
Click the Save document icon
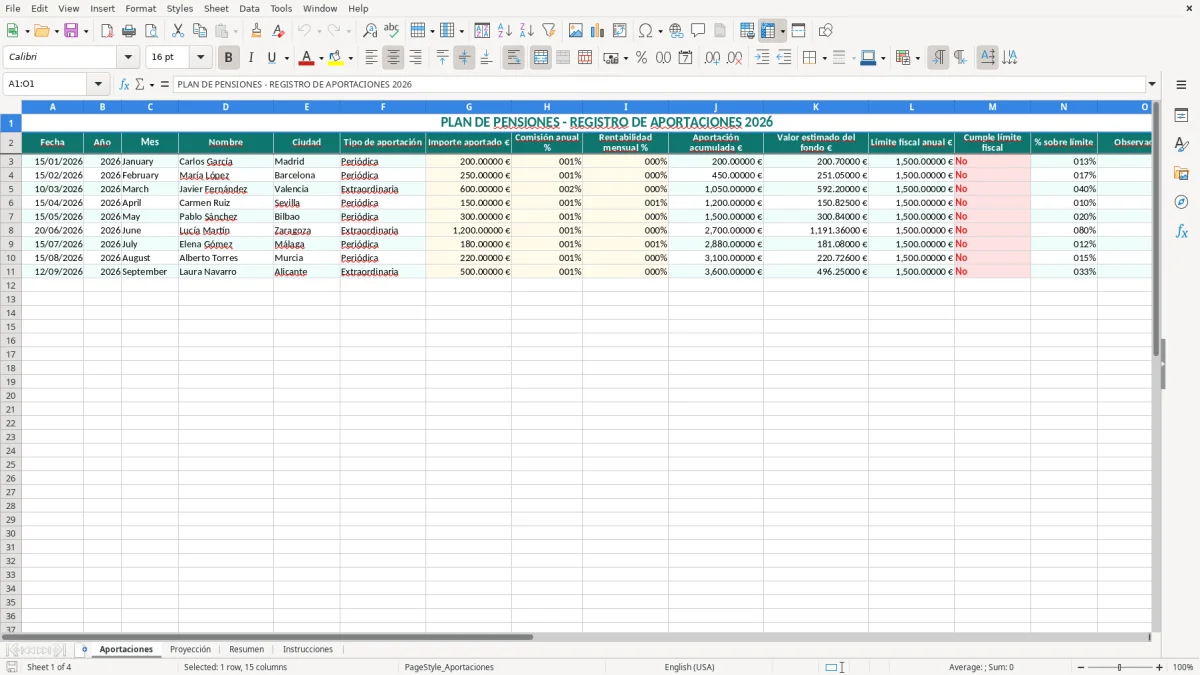(x=71, y=31)
